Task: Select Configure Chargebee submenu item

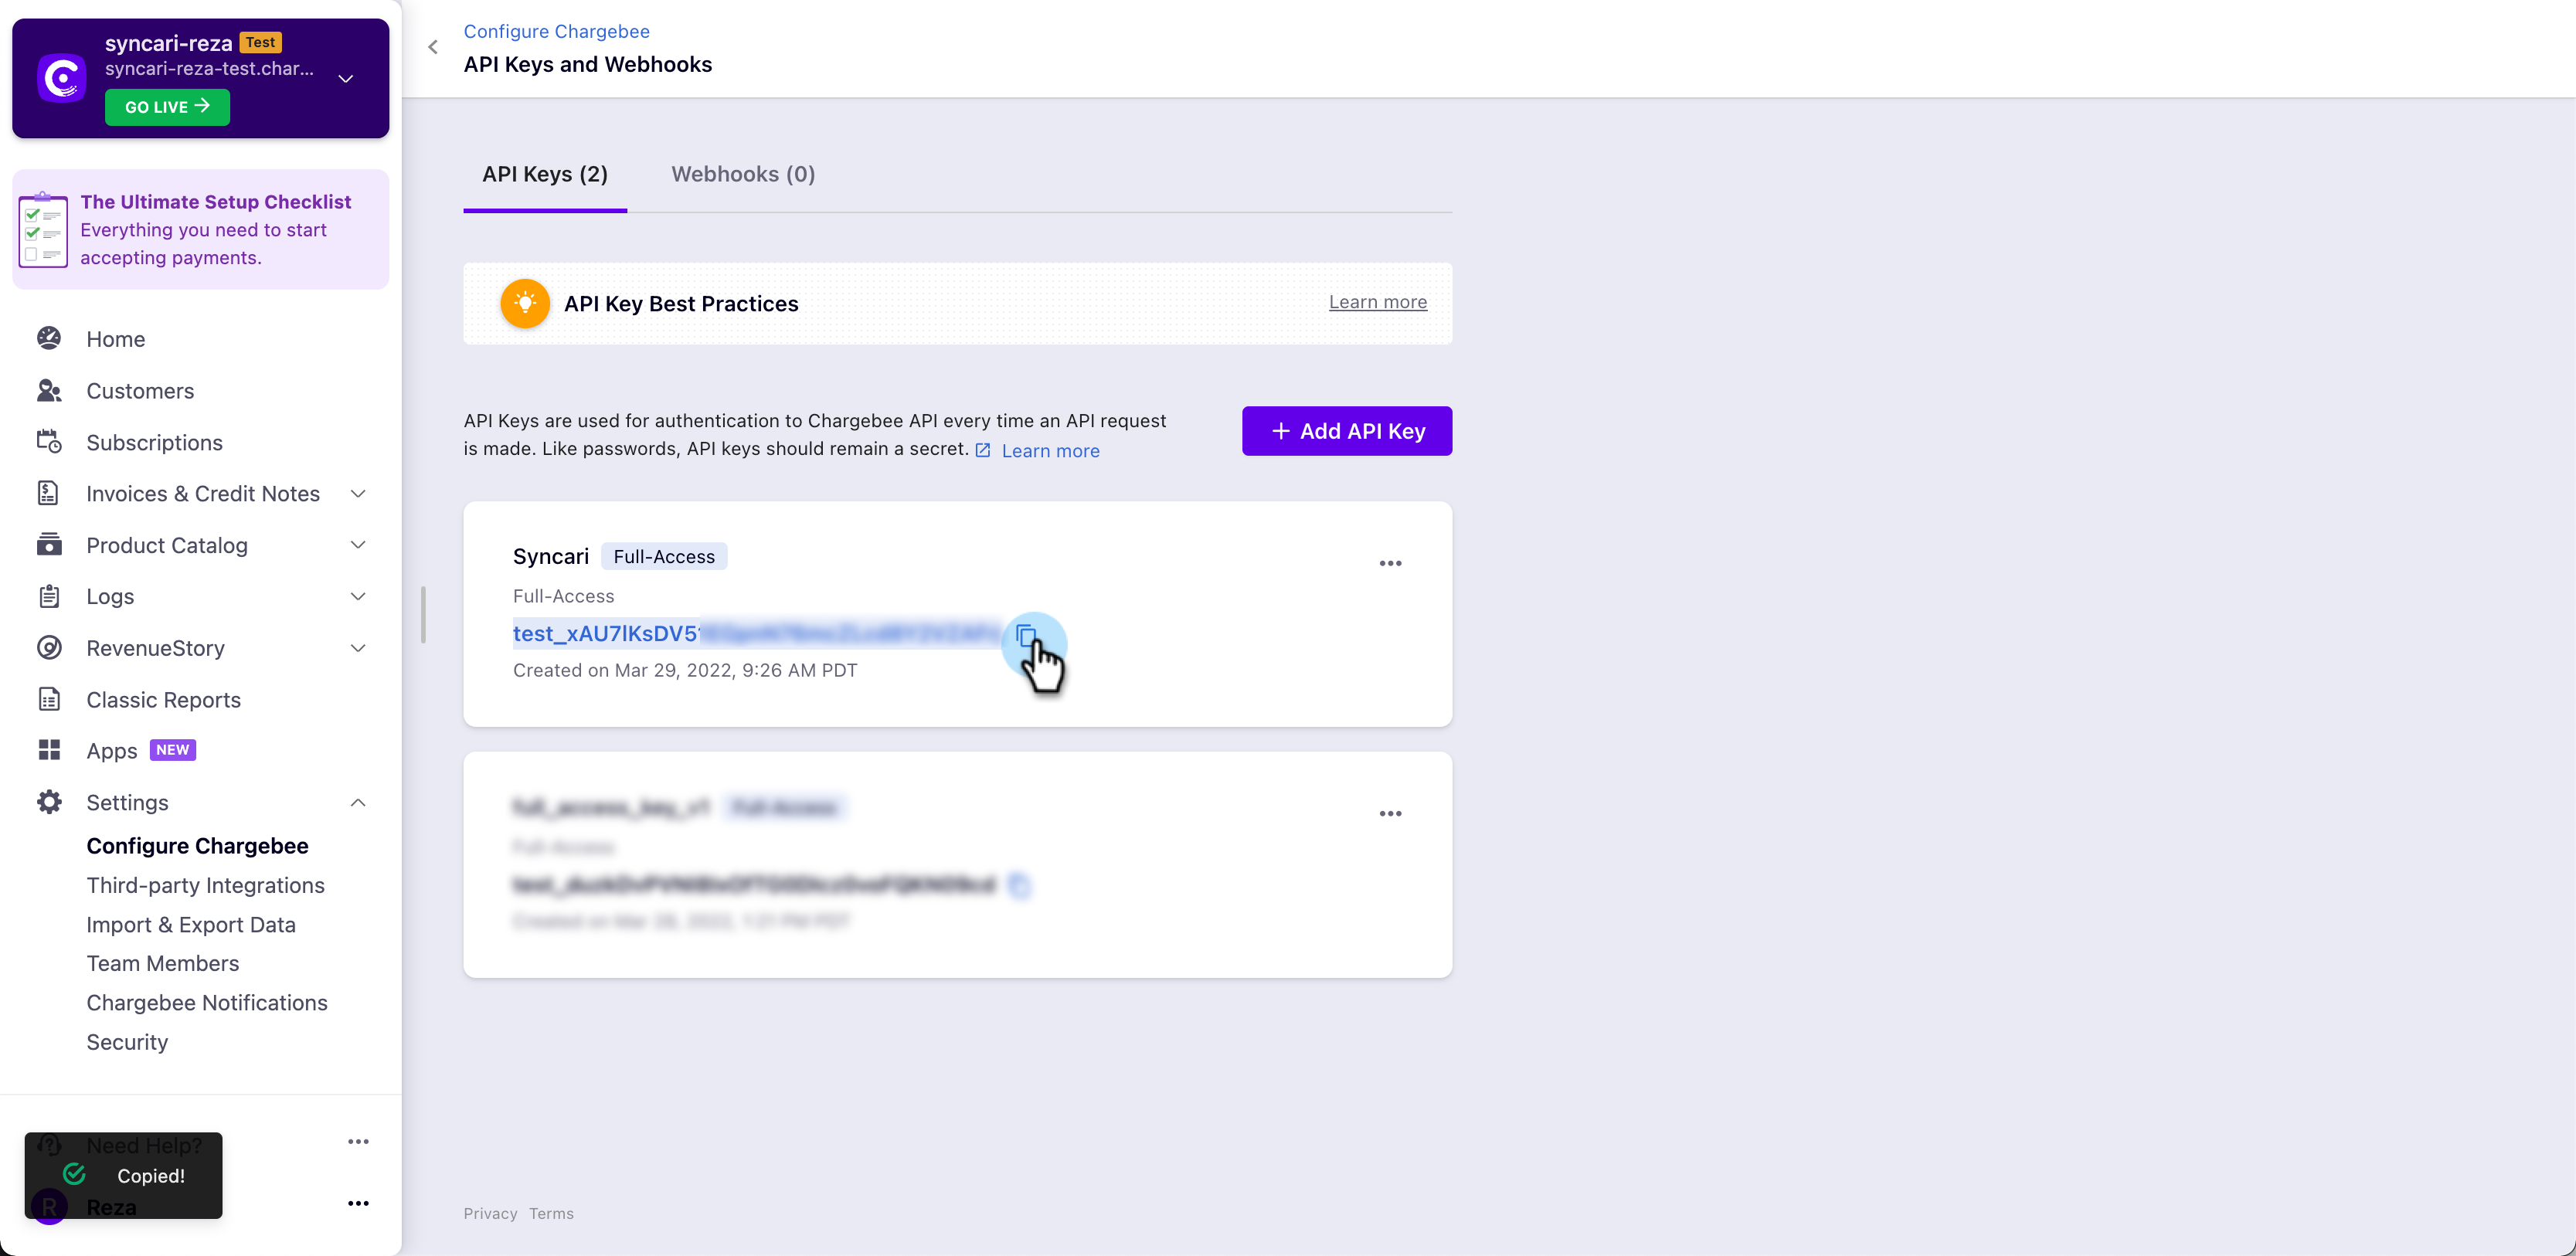Action: [197, 846]
